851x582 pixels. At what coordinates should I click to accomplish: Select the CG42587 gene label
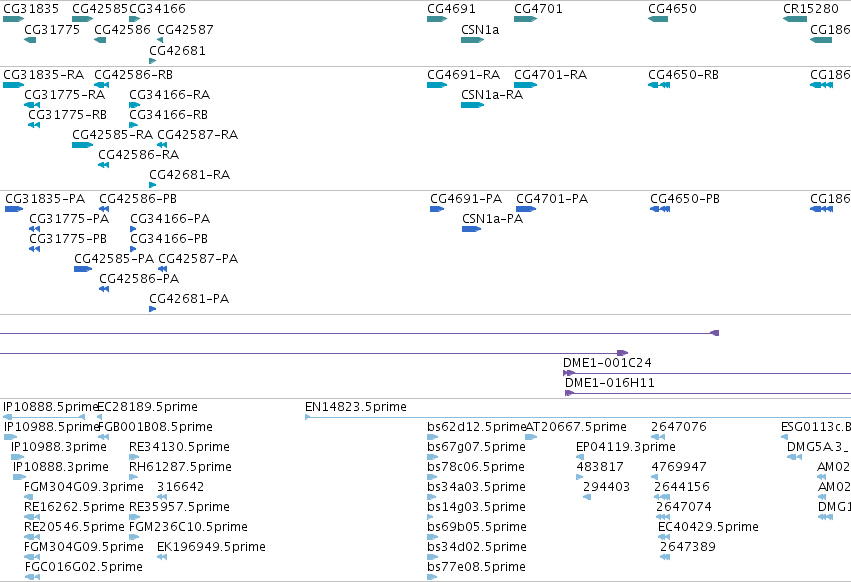pos(186,29)
